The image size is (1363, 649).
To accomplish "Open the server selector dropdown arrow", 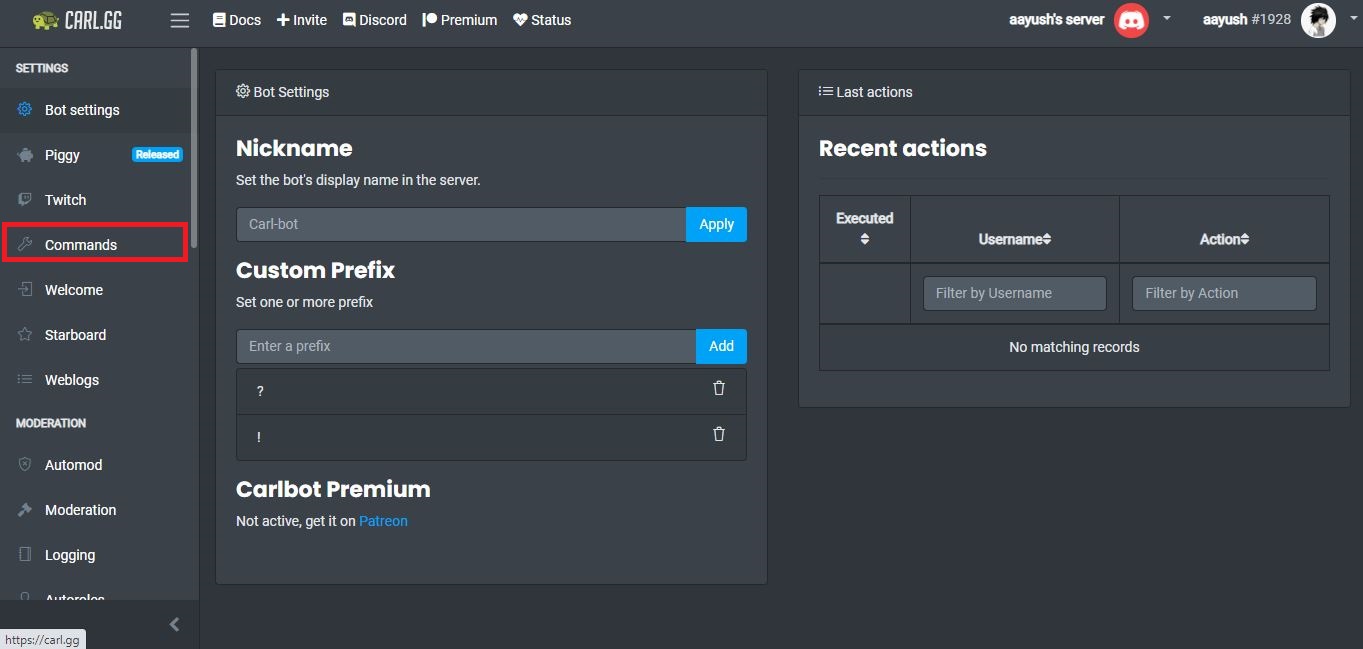I will [1166, 18].
